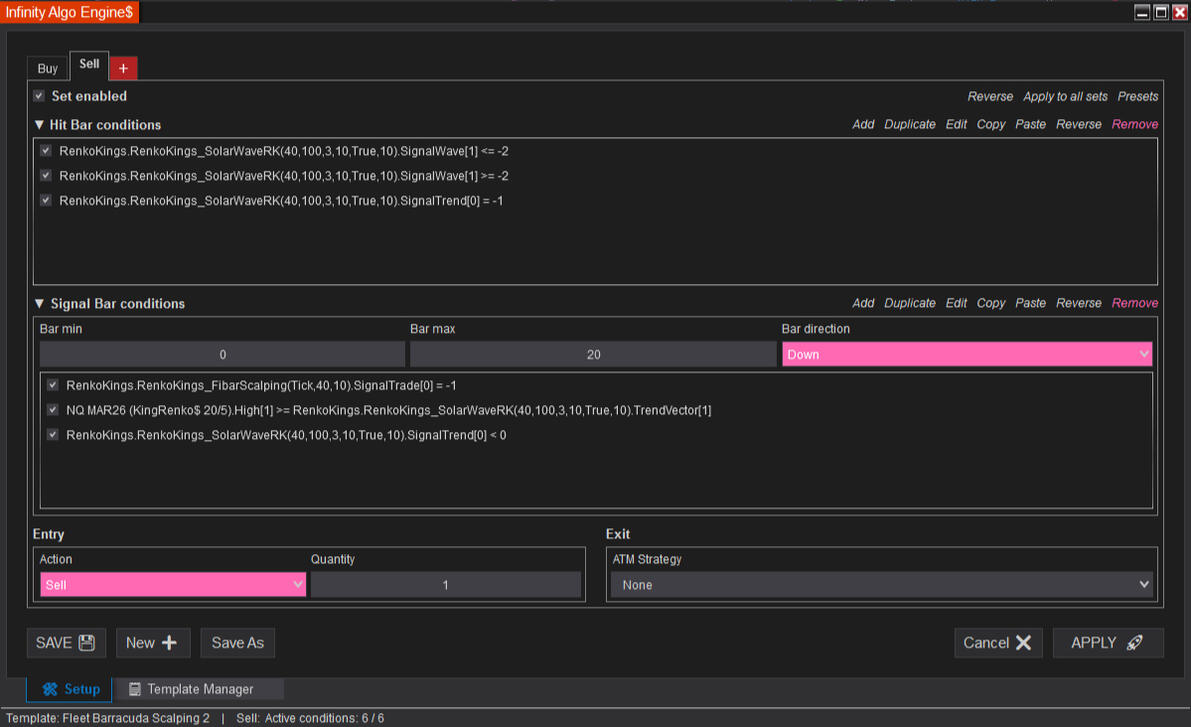The image size is (1191, 727).
Task: Click the red plus tab to add set
Action: [123, 68]
